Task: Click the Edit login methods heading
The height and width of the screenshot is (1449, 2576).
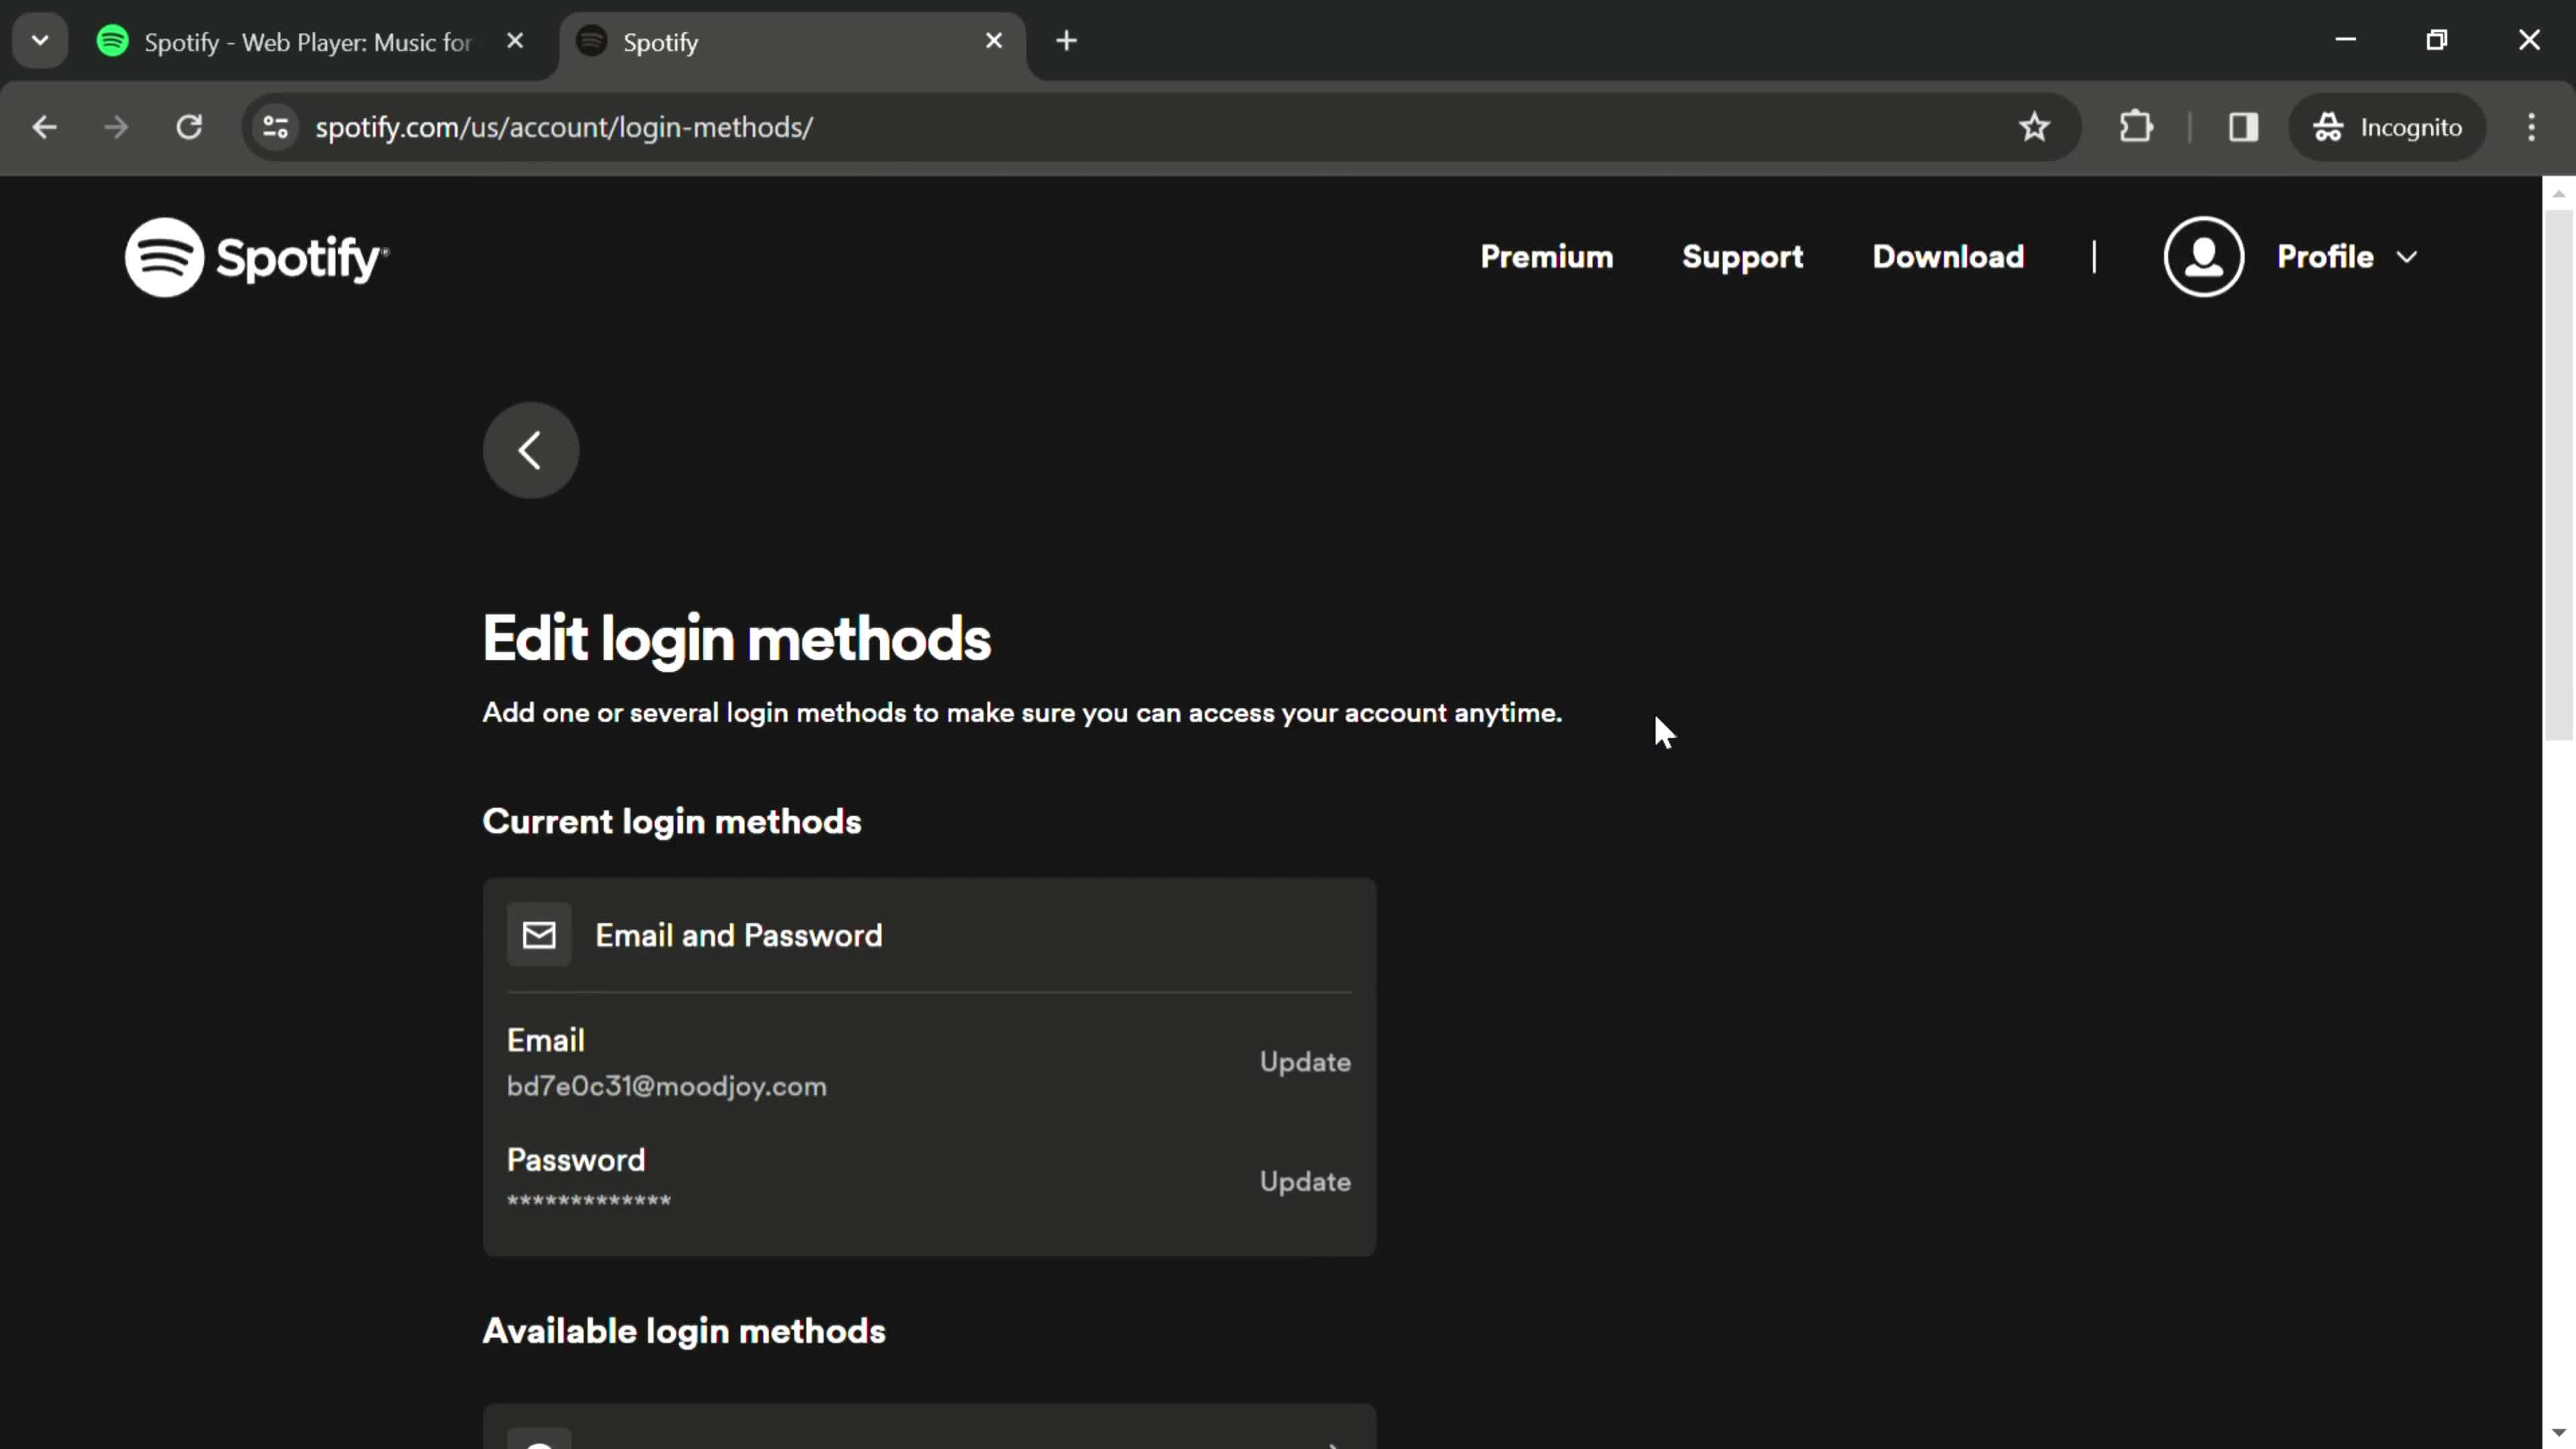Action: pos(737,639)
